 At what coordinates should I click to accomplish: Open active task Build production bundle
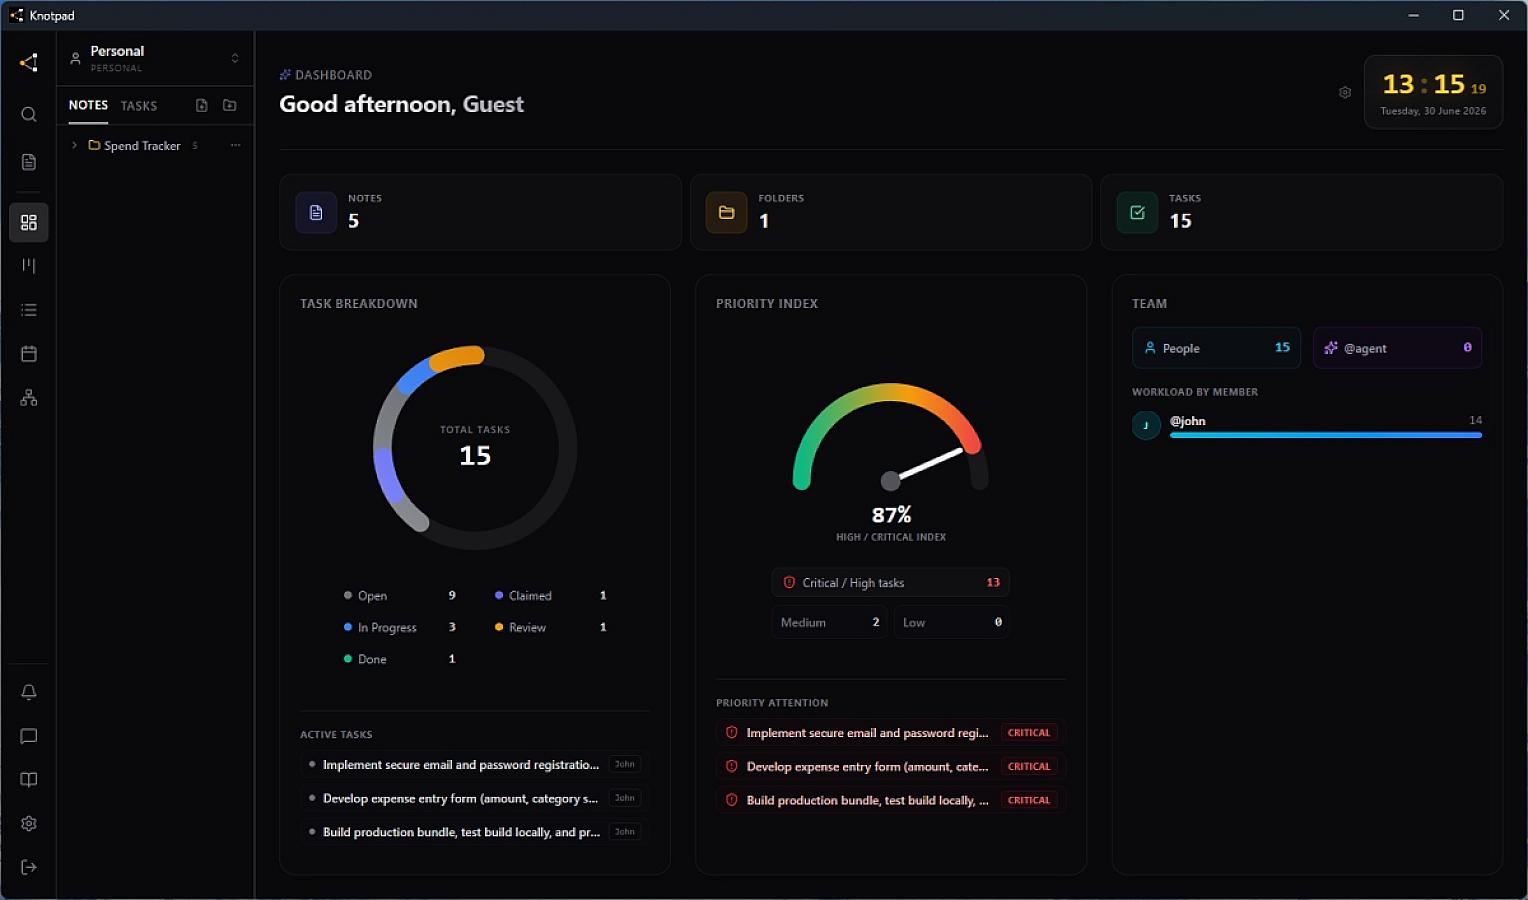point(475,831)
